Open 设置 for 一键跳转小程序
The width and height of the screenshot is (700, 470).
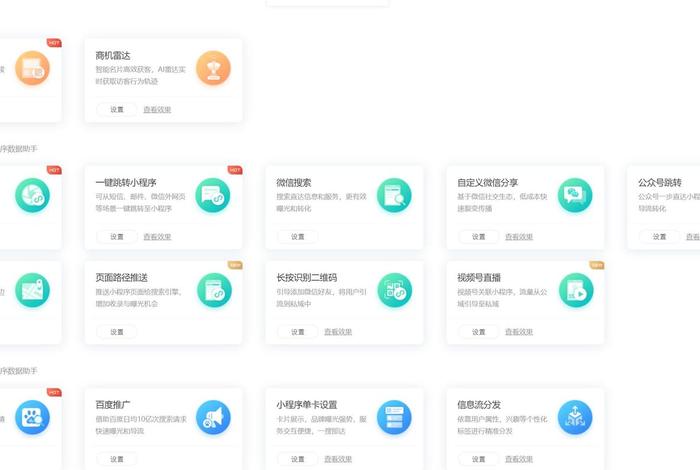(117, 237)
